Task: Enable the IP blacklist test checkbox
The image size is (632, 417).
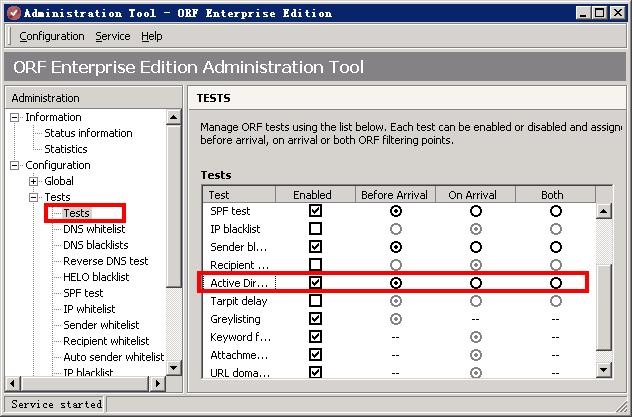Action: (316, 229)
